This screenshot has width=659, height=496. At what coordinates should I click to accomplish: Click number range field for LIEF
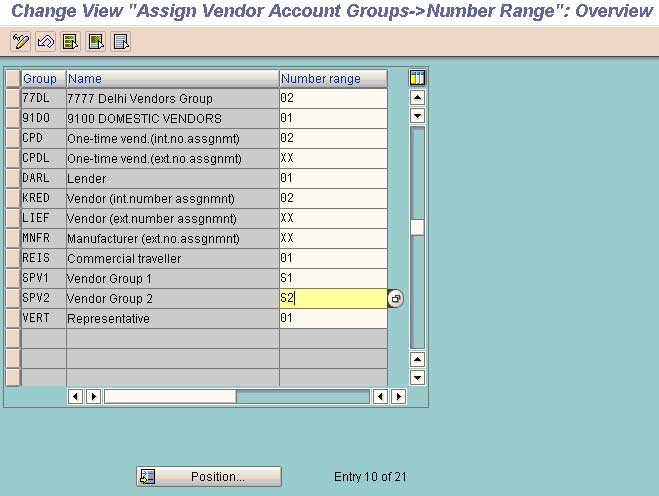[x=333, y=218]
